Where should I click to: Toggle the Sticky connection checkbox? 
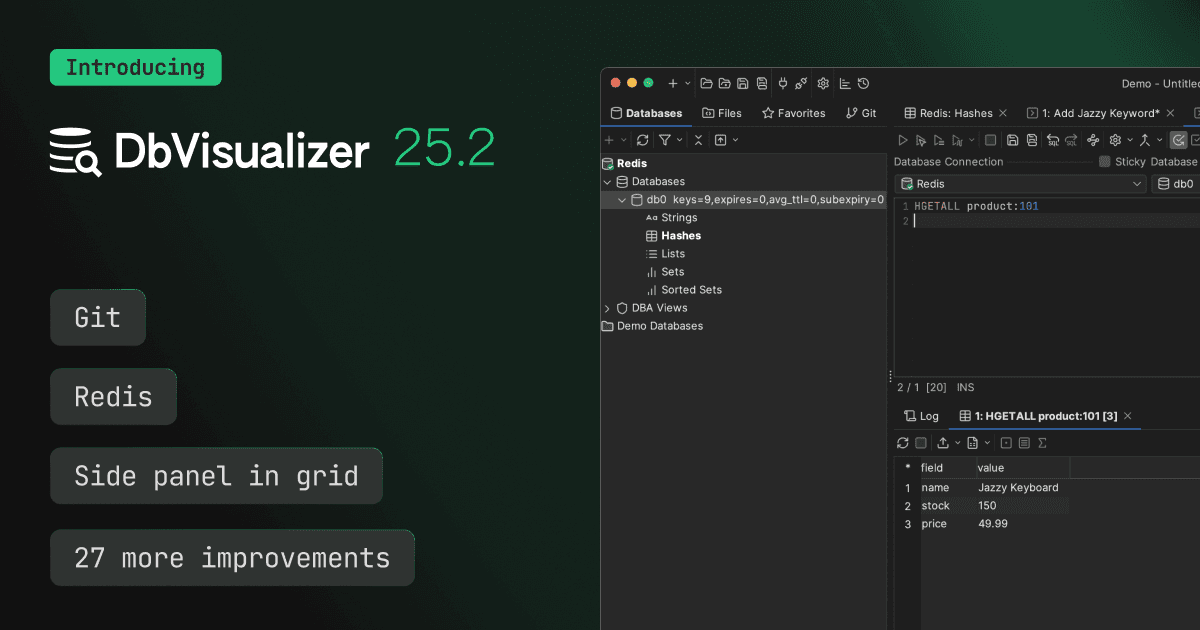tap(1105, 161)
